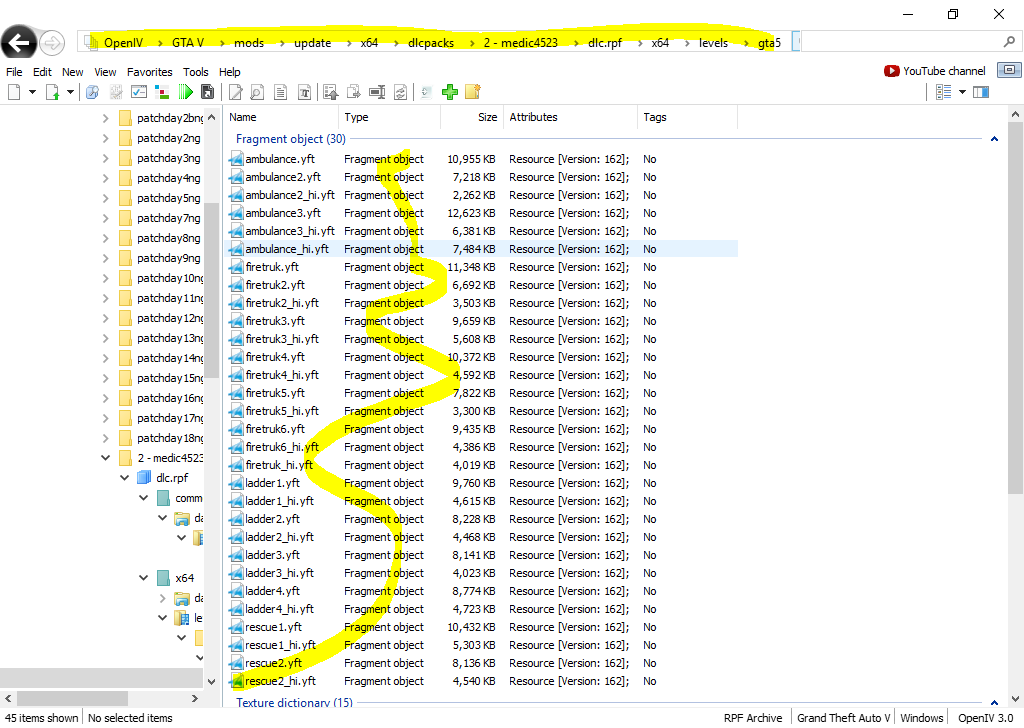Click the back navigation arrow
Screen dimensions: 1024x728
point(19,42)
